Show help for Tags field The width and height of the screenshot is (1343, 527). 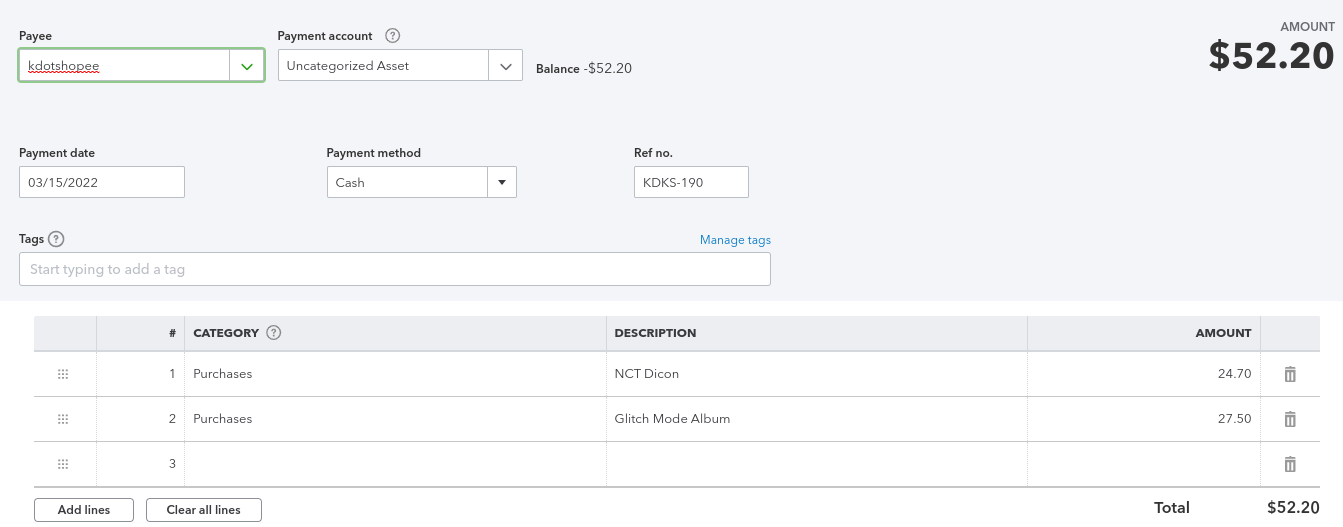click(x=56, y=239)
